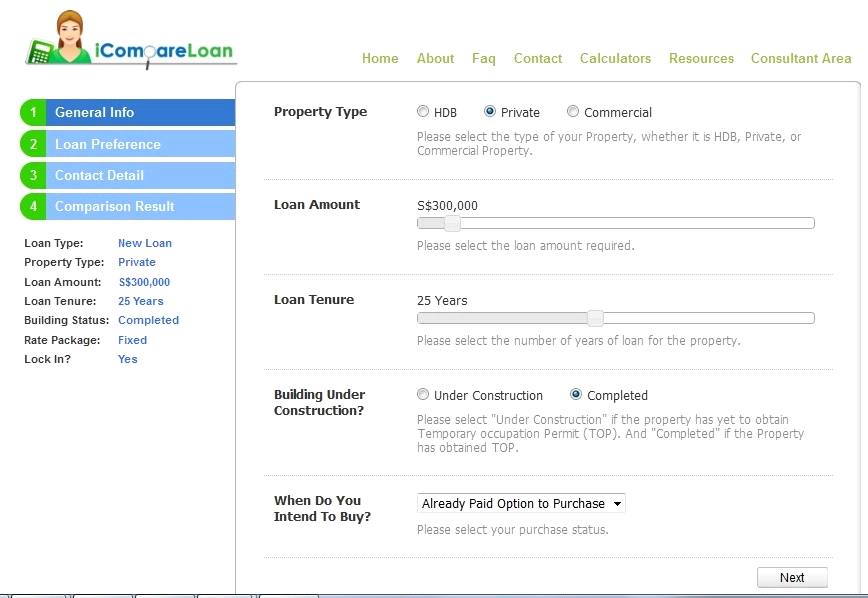Click the 25 Years label above slider
Image resolution: width=868 pixels, height=598 pixels.
point(442,301)
